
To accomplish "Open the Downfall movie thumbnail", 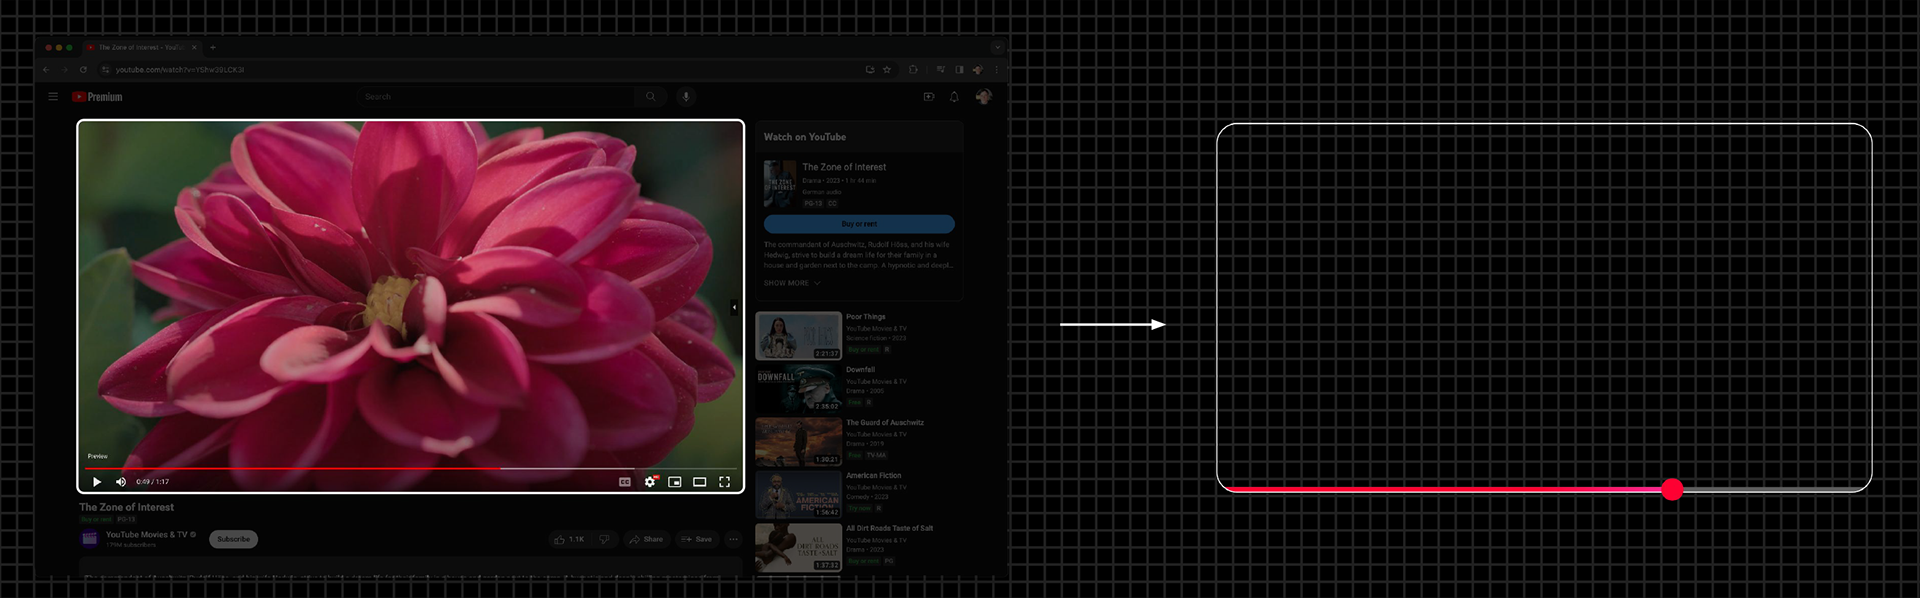I will click(x=799, y=389).
